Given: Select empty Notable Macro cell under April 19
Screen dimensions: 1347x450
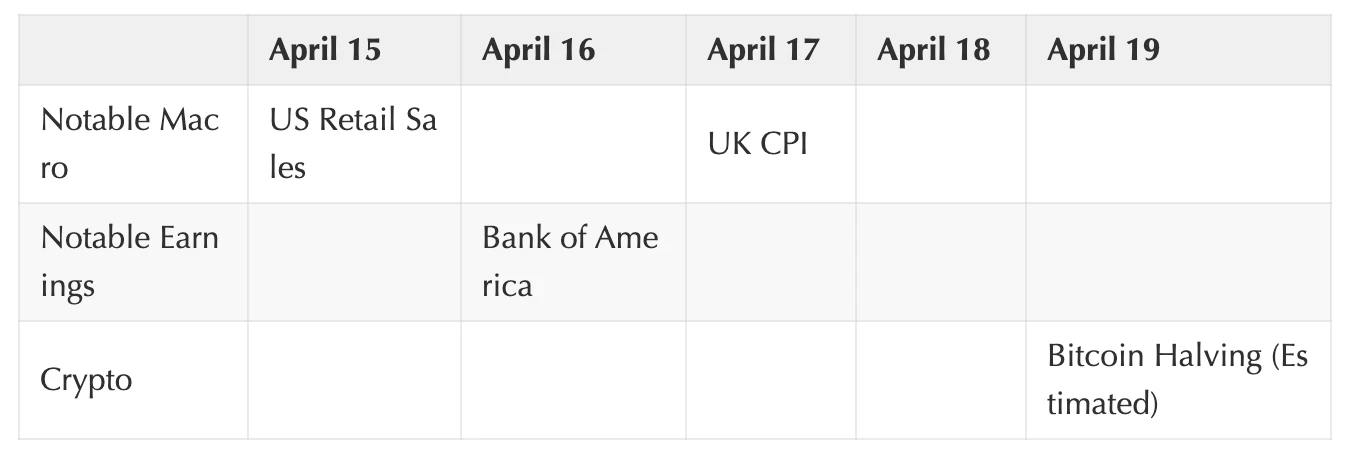Looking at the screenshot, I should click(x=1178, y=144).
